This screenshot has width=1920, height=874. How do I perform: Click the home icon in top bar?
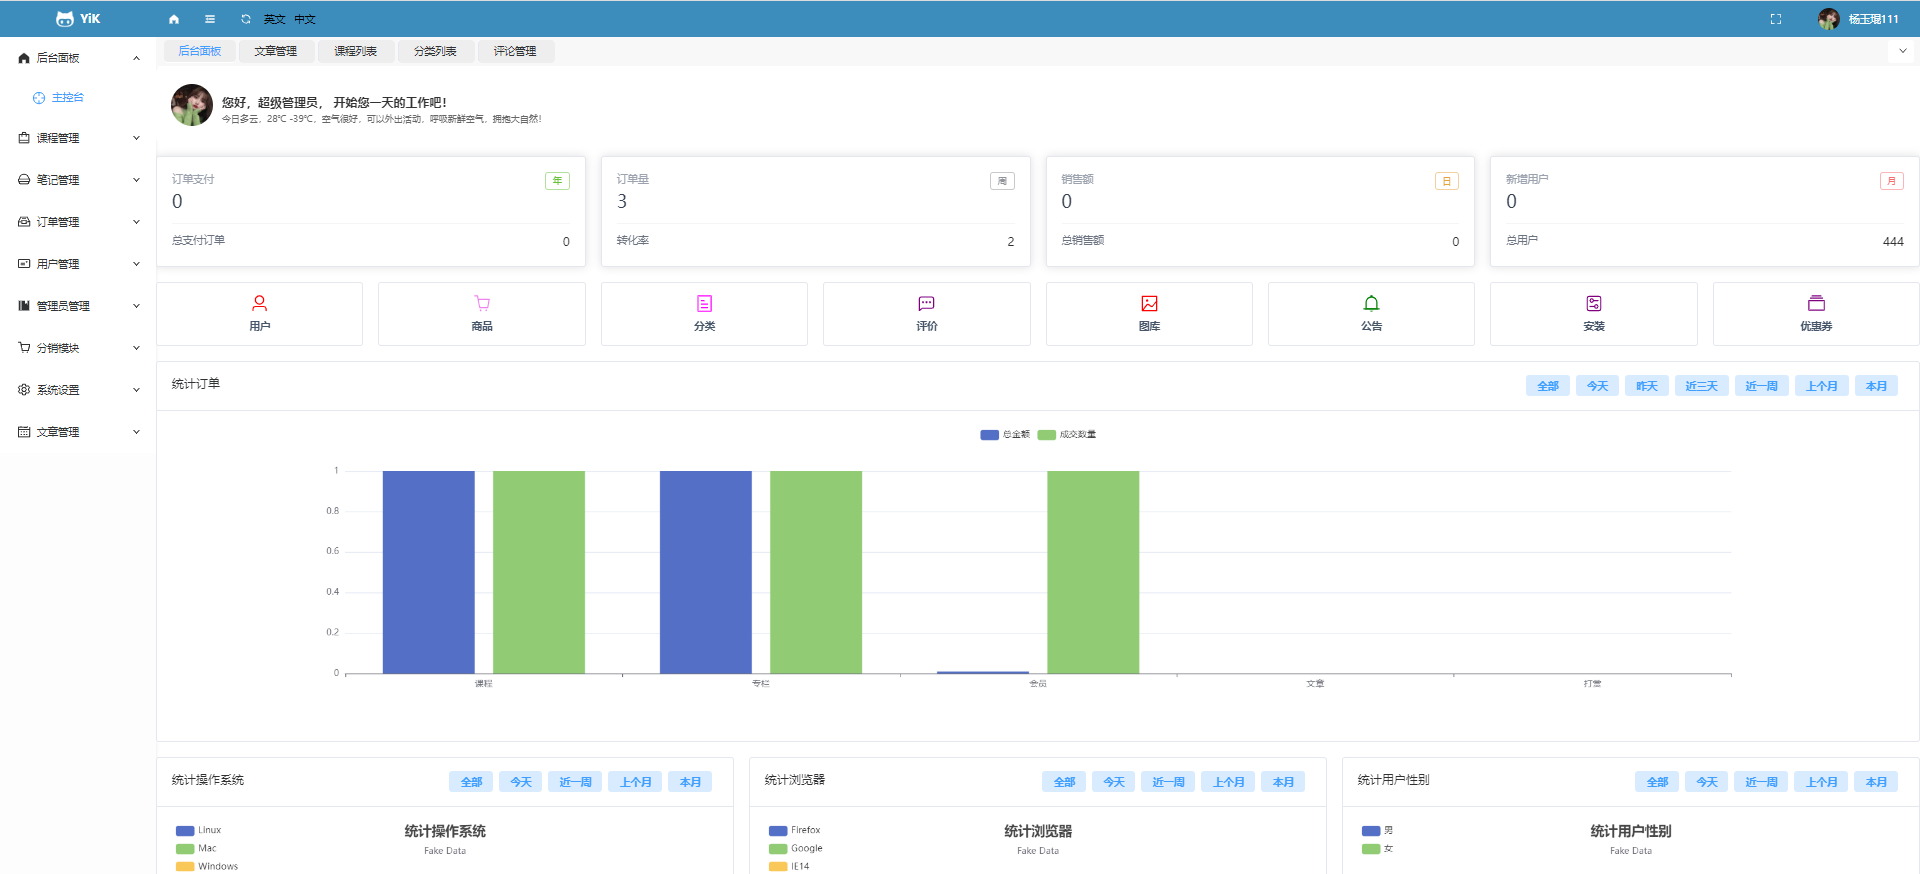pyautogui.click(x=174, y=19)
